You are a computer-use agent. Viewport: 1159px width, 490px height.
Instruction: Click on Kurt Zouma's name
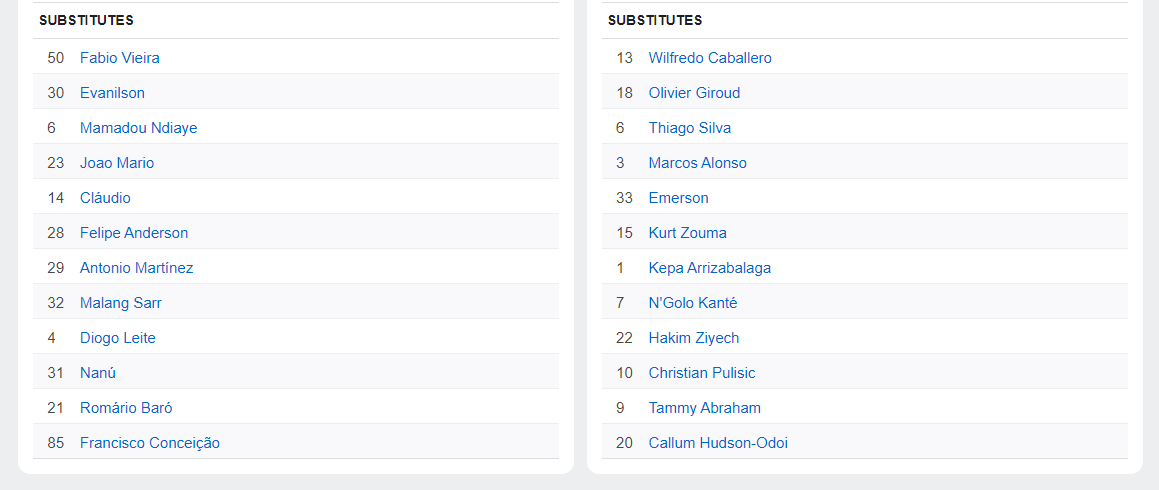(687, 233)
